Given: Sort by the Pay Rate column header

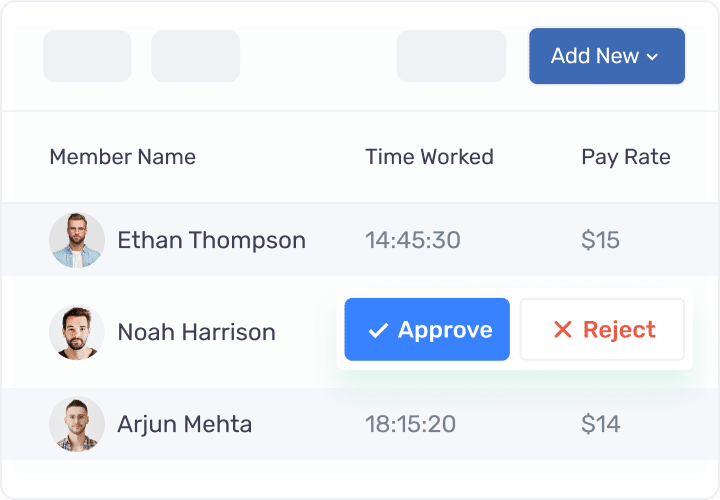Looking at the screenshot, I should pos(626,157).
